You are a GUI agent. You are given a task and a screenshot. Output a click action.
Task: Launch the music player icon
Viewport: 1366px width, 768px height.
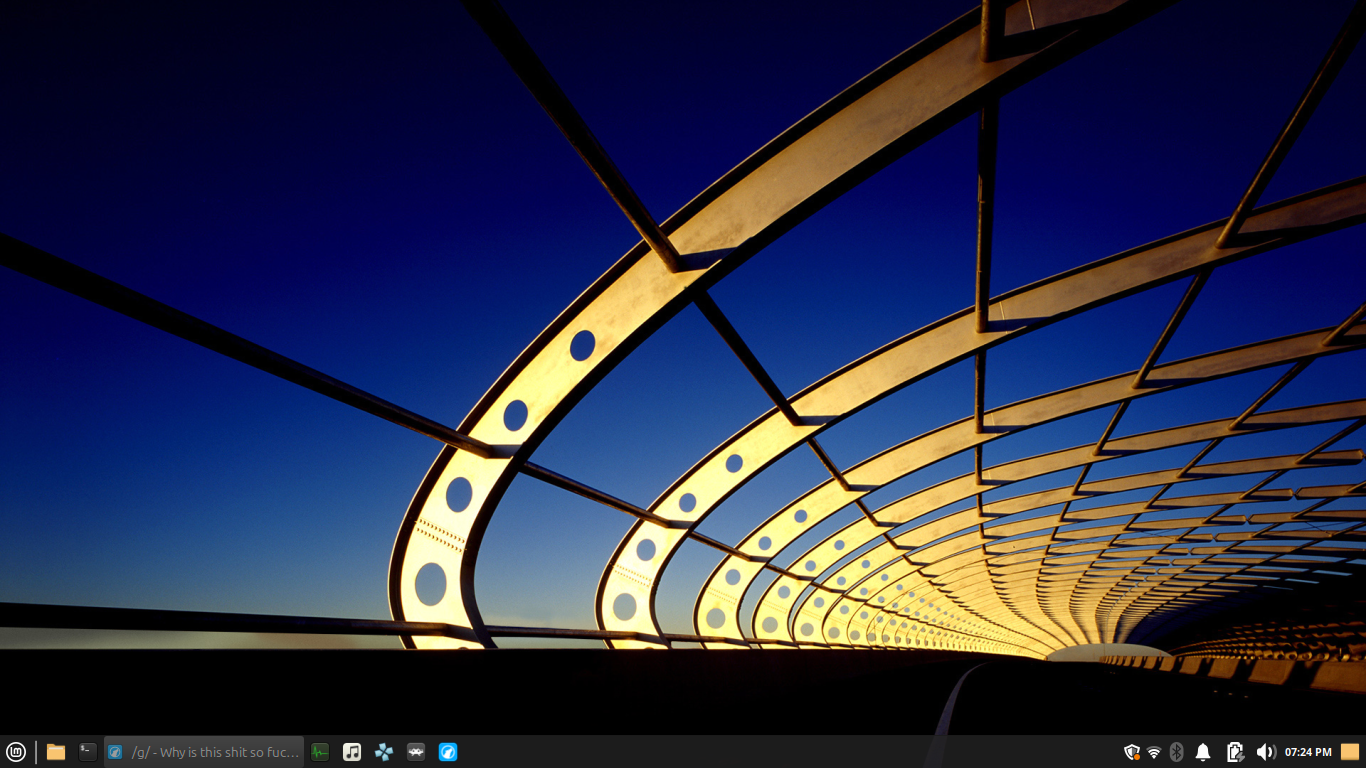click(x=352, y=752)
